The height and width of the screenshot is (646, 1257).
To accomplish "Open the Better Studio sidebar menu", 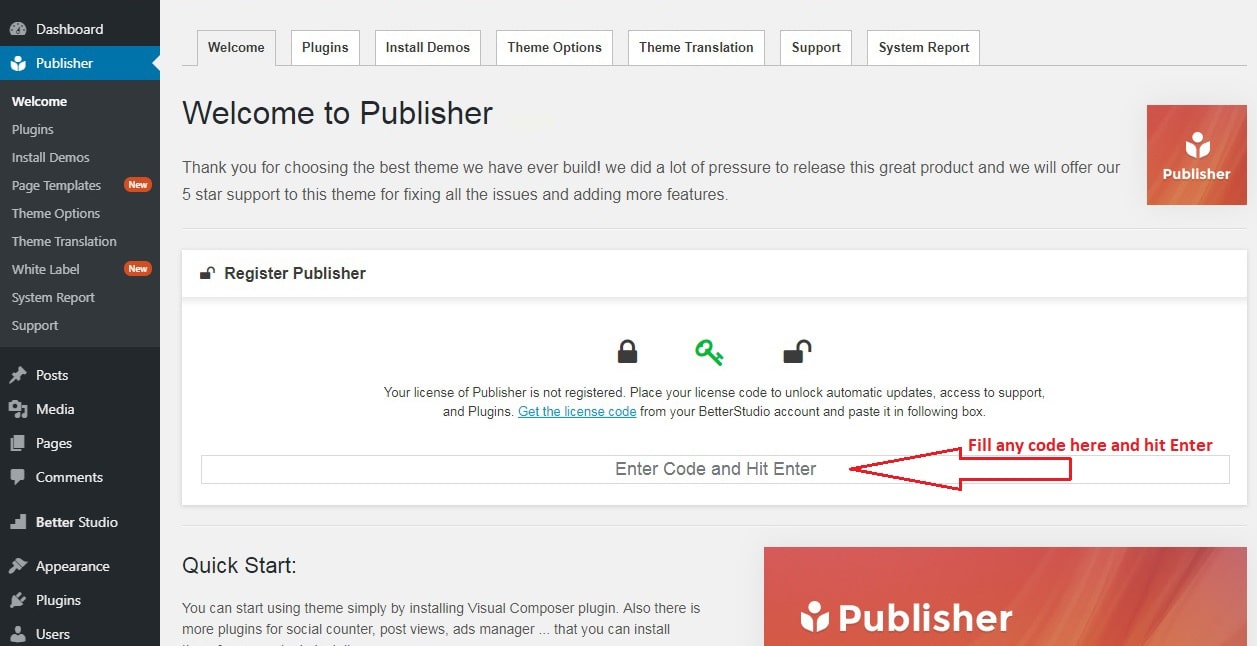I will 76,522.
